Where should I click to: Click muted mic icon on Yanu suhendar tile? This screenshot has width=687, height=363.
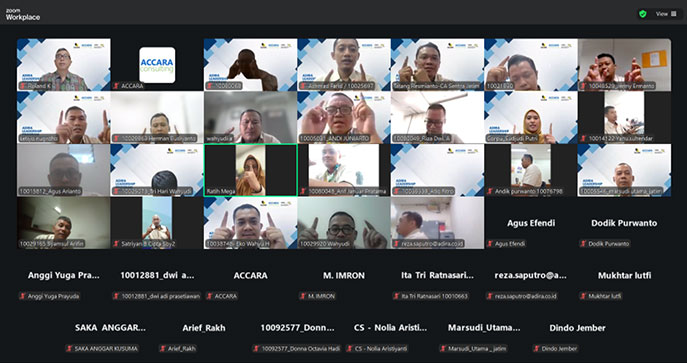(583, 138)
